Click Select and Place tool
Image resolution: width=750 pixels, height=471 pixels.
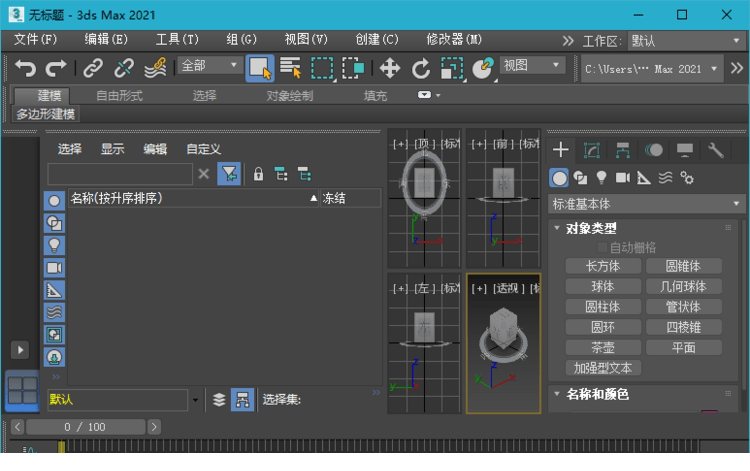[x=483, y=68]
